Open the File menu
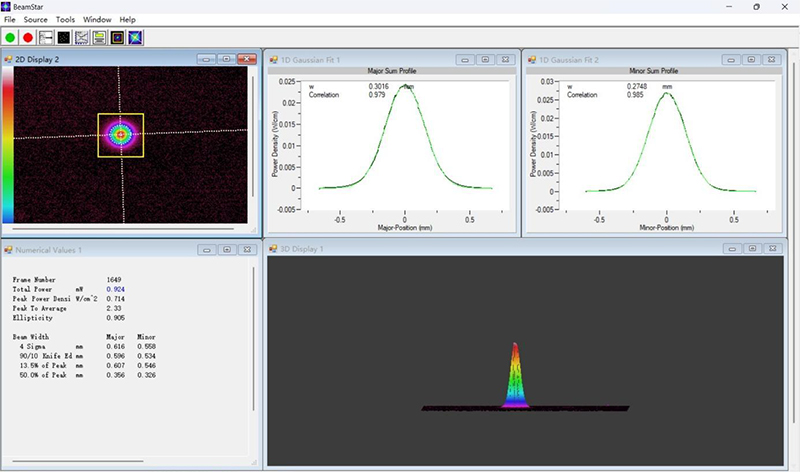 tap(10, 19)
